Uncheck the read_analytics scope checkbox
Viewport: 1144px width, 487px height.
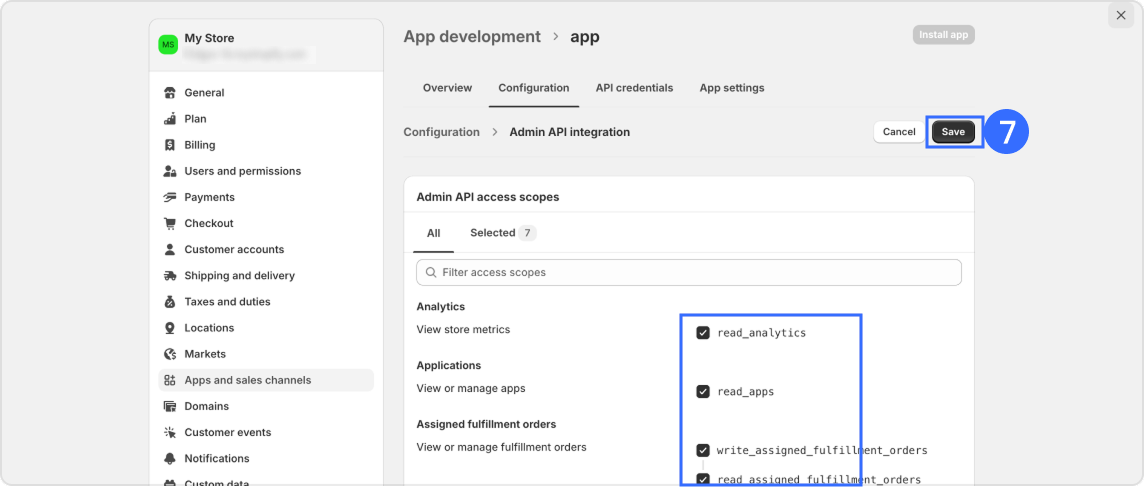point(703,333)
